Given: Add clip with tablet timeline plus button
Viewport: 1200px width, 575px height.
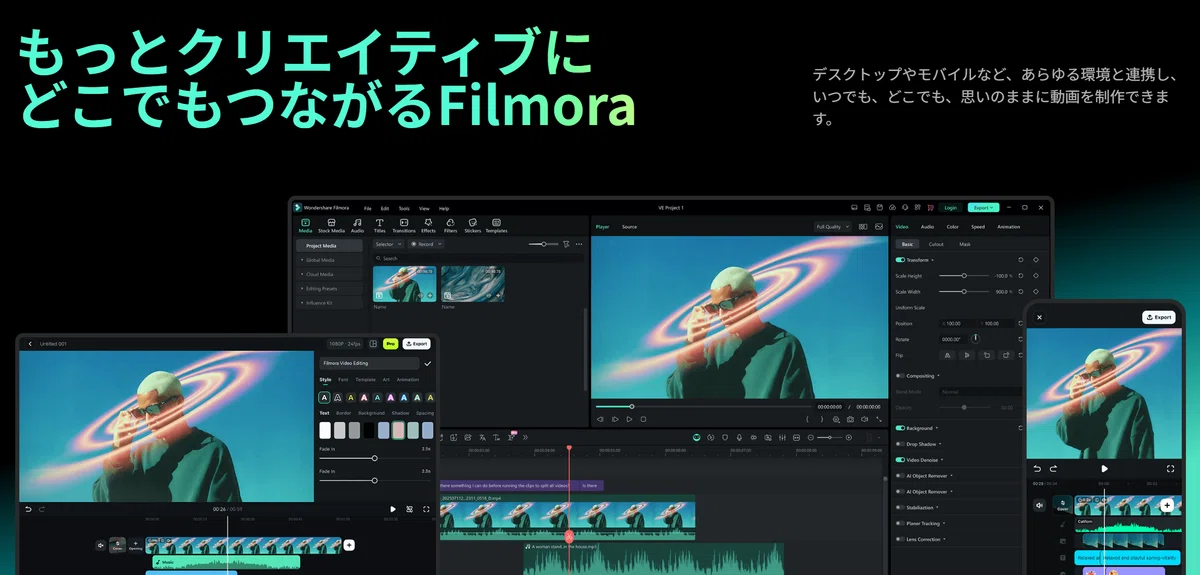Looking at the screenshot, I should click(349, 545).
